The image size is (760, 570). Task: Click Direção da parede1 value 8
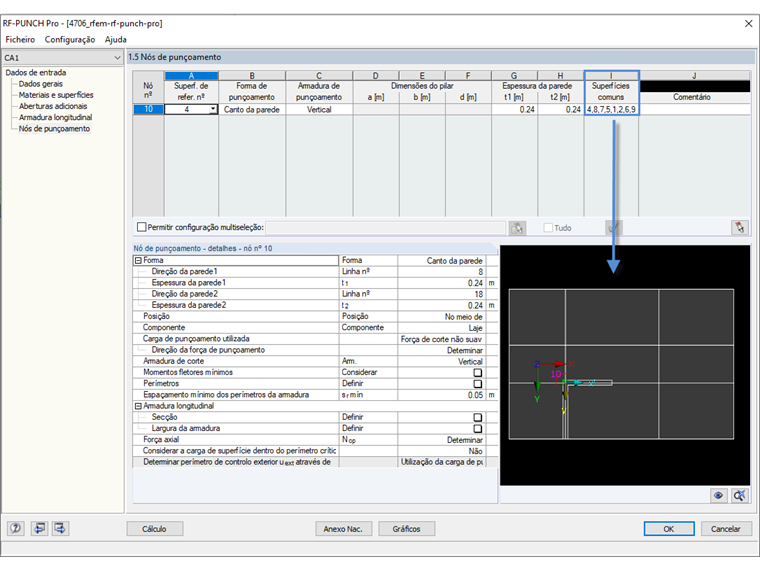coord(441,272)
